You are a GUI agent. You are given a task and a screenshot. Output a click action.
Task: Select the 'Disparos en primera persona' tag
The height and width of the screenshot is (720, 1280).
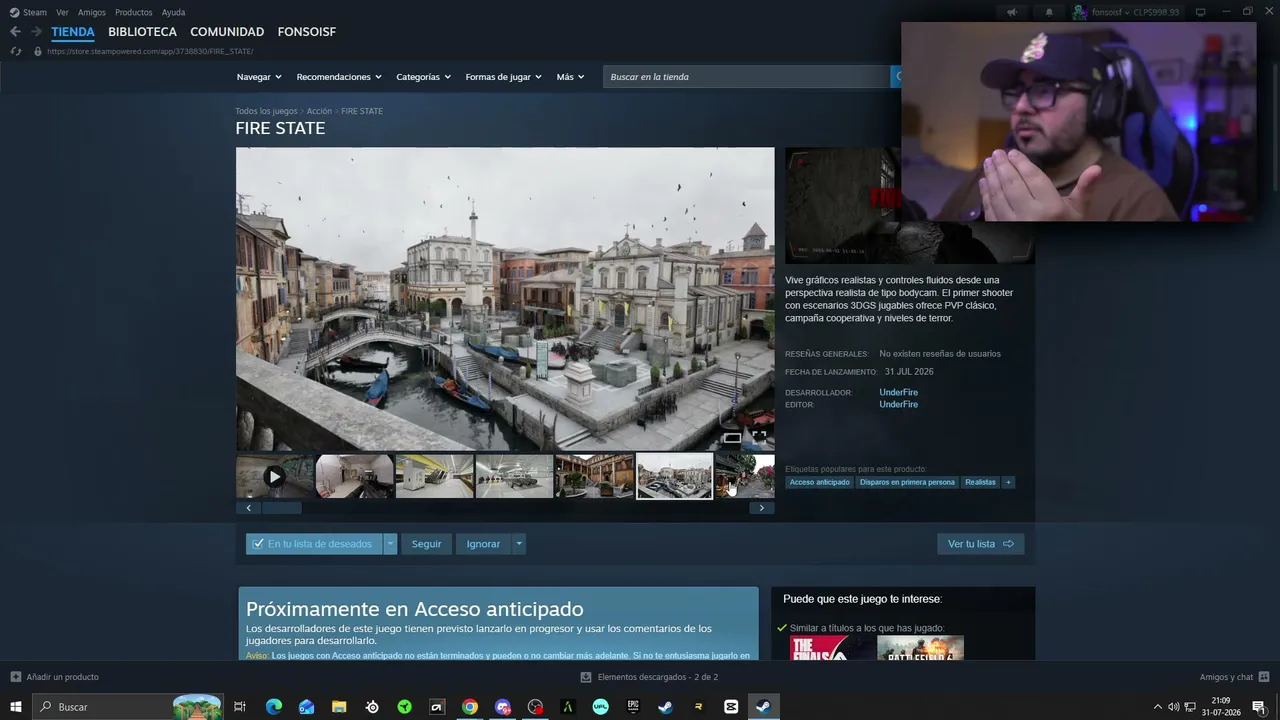pos(907,482)
